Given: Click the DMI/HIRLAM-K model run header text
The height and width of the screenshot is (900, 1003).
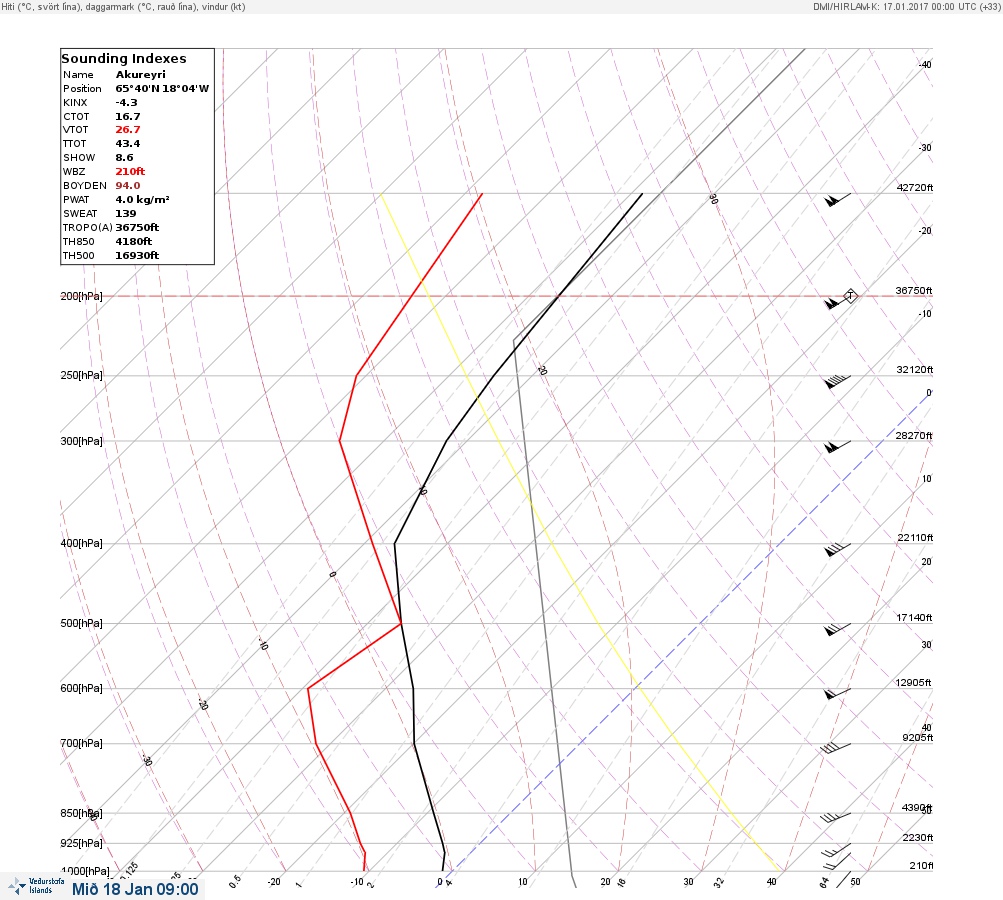Looking at the screenshot, I should pos(906,6).
